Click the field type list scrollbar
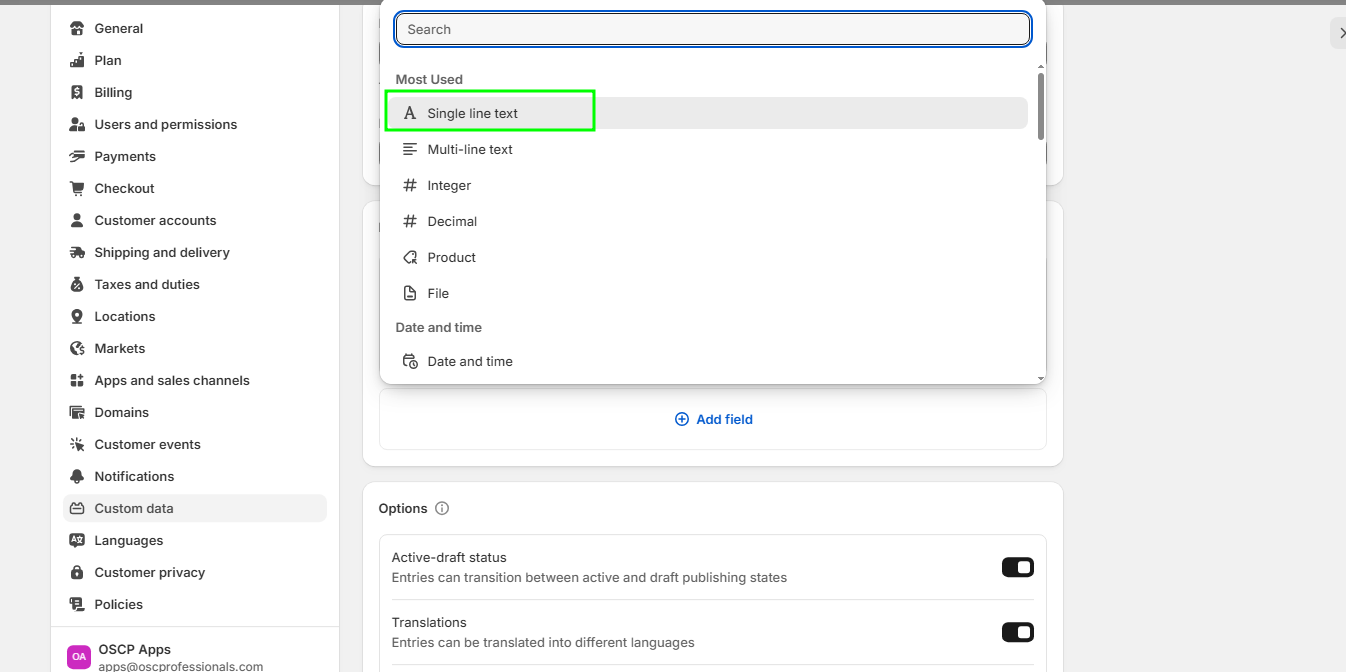This screenshot has width=1346, height=672. coord(1041,106)
